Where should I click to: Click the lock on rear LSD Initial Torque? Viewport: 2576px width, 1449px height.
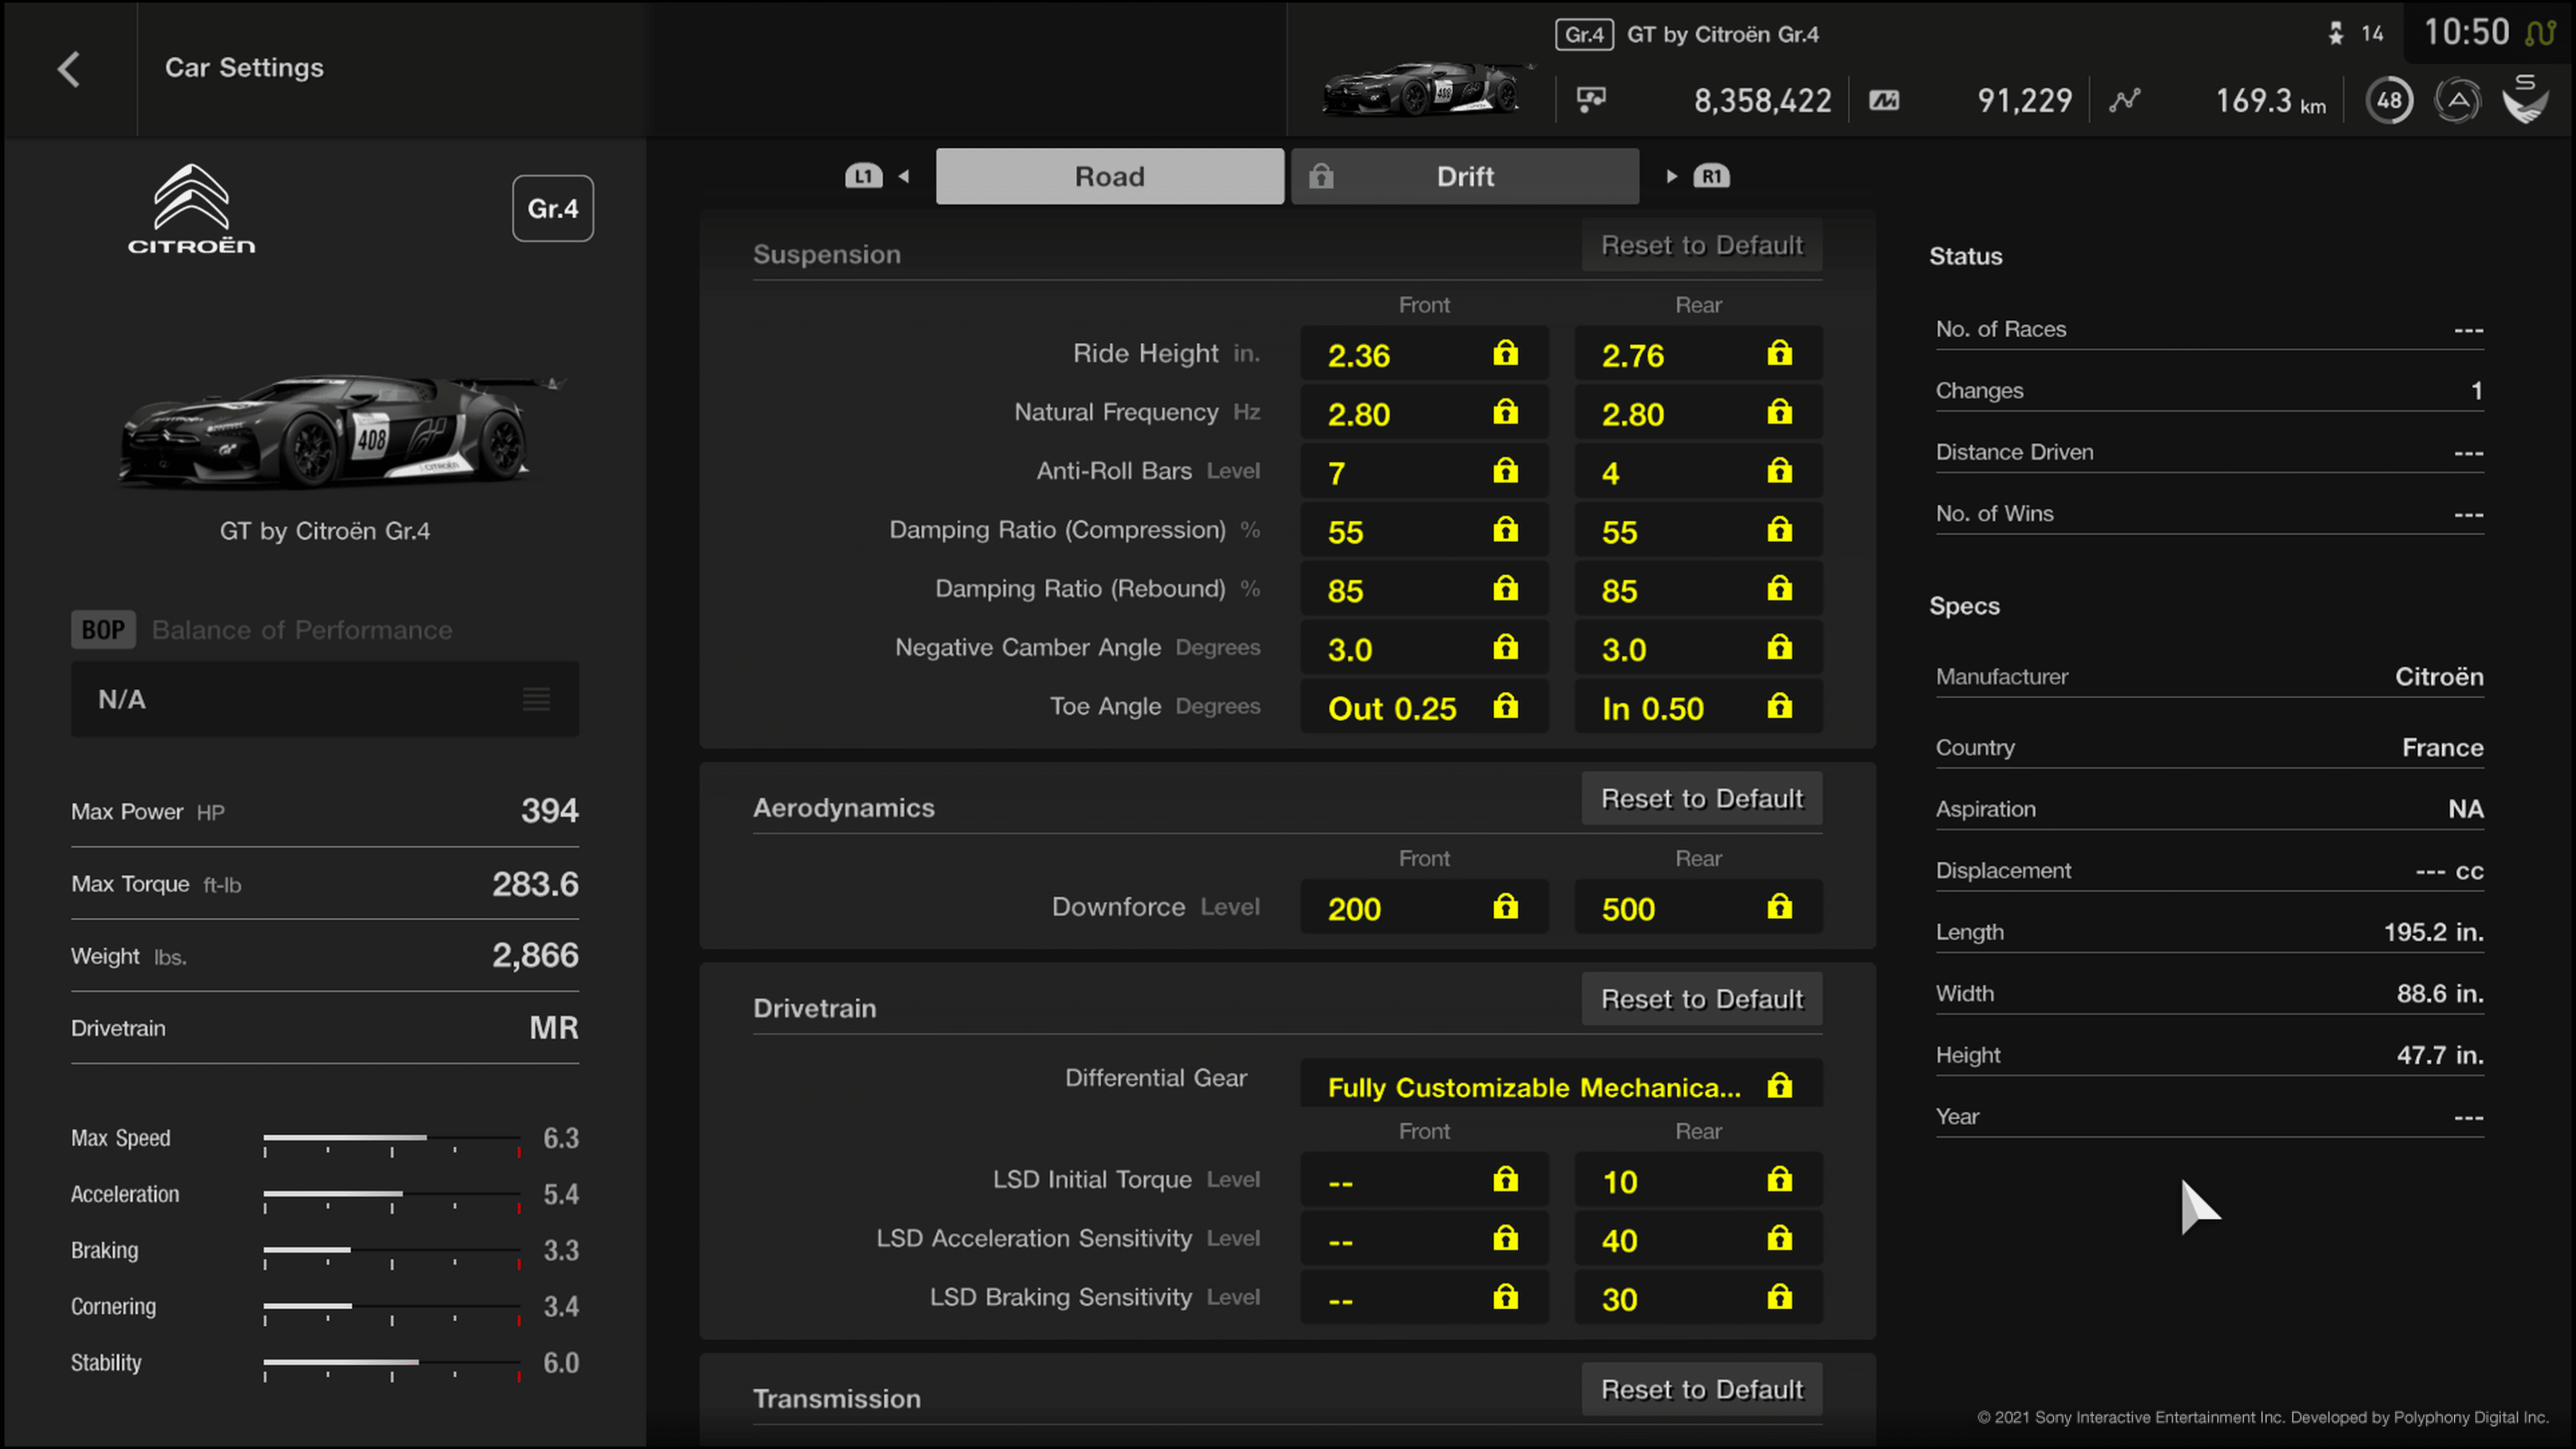coord(1779,1180)
